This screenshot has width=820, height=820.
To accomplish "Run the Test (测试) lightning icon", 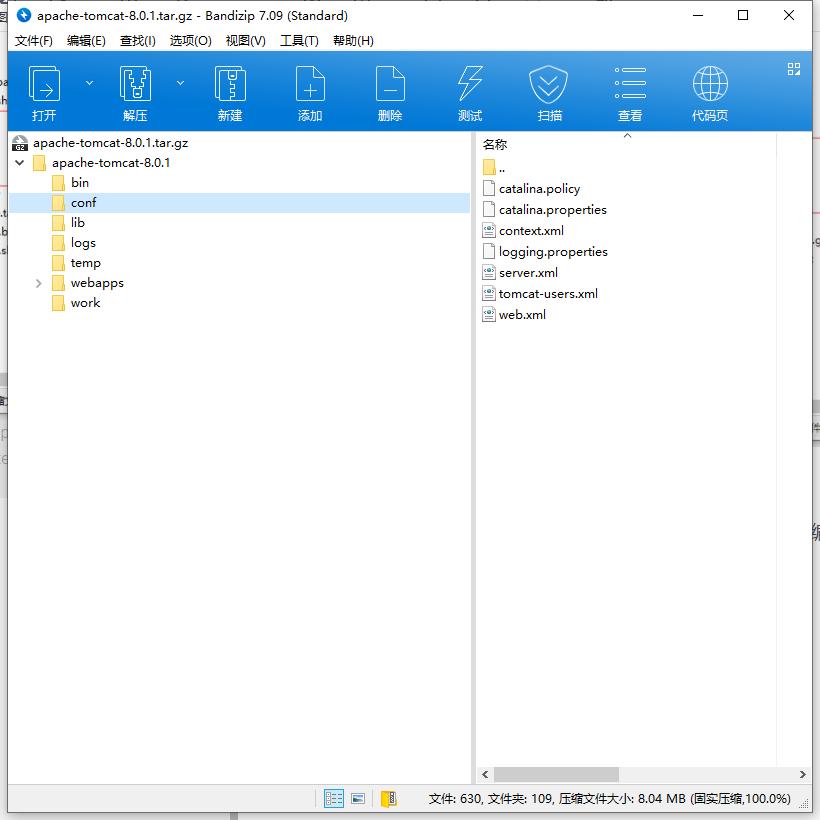I will [470, 84].
